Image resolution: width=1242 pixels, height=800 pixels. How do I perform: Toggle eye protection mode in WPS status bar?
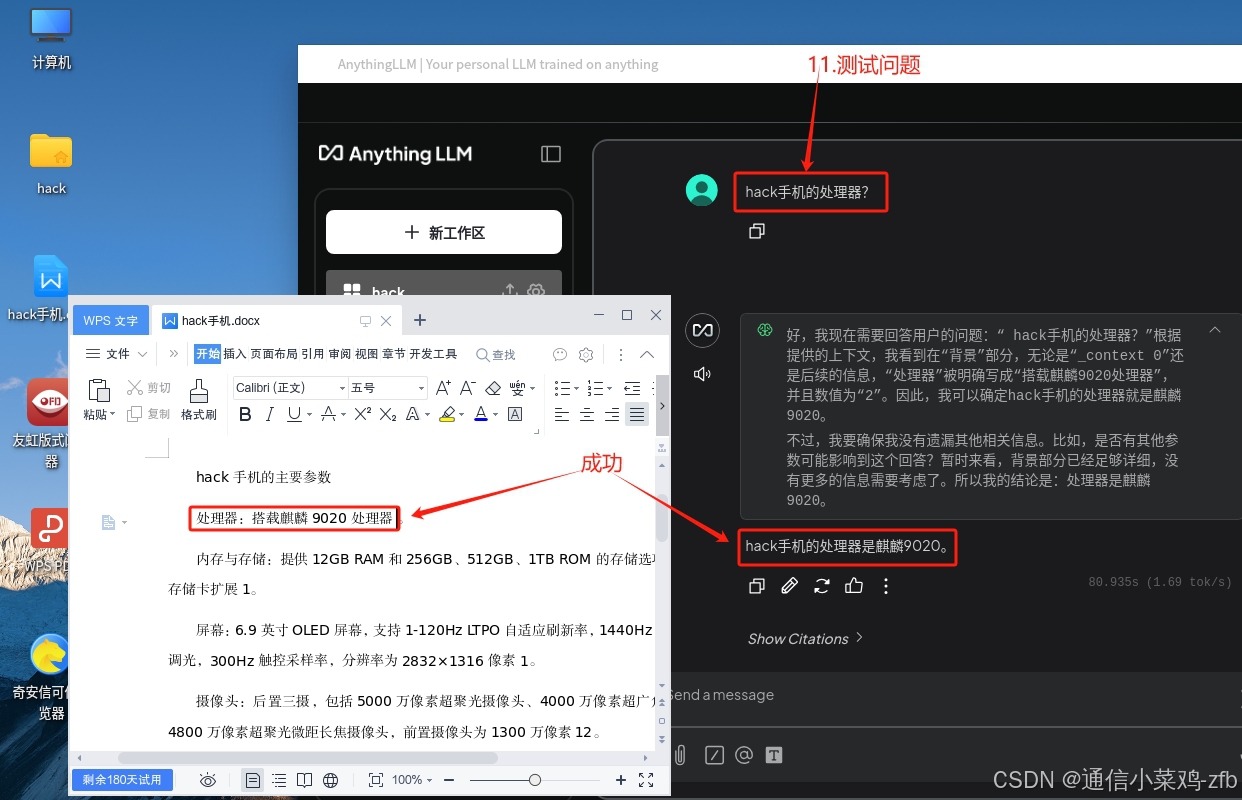pos(208,780)
